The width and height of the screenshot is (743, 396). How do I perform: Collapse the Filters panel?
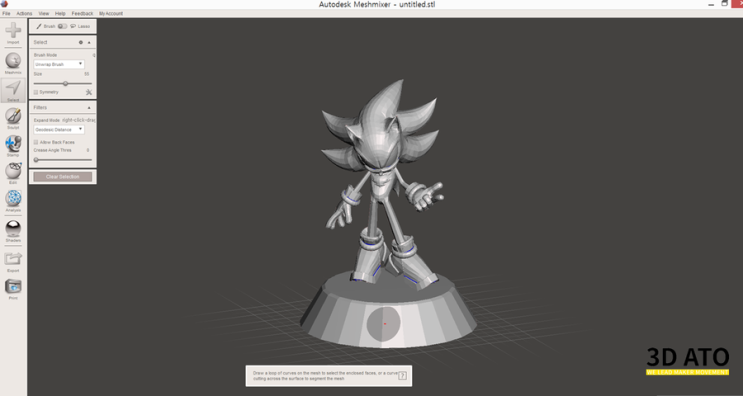coord(89,108)
